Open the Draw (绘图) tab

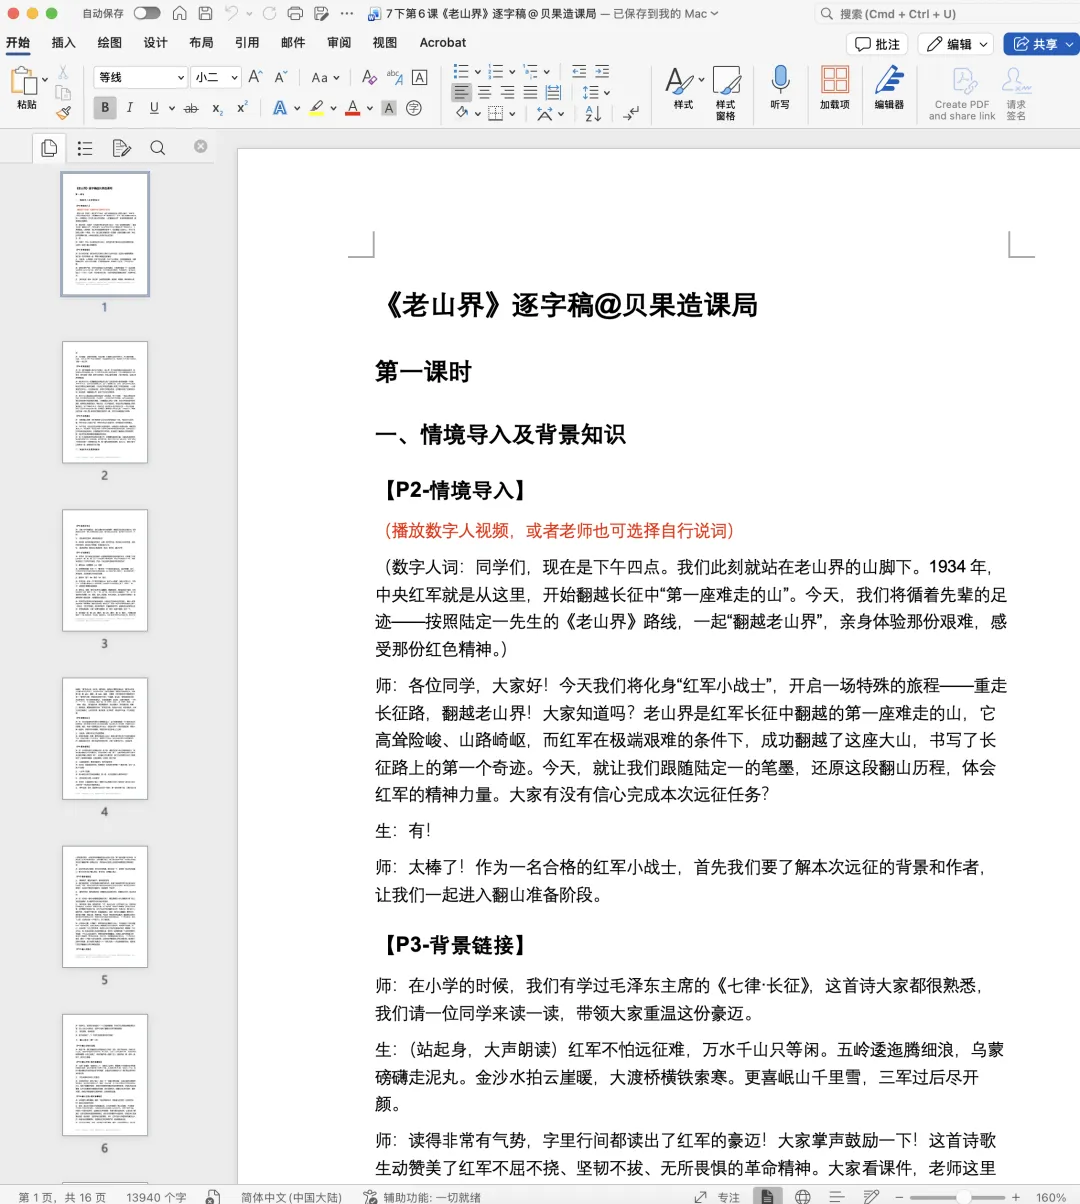pyautogui.click(x=110, y=42)
